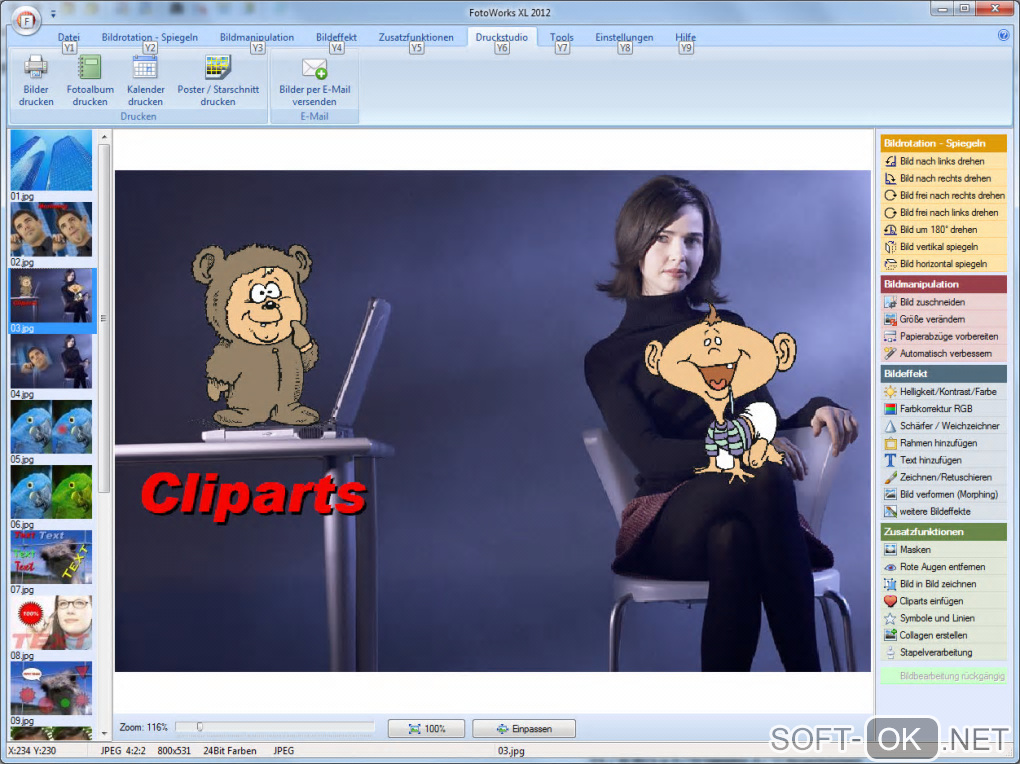
Task: Switch to Bildmanipulation tab
Action: (x=257, y=37)
